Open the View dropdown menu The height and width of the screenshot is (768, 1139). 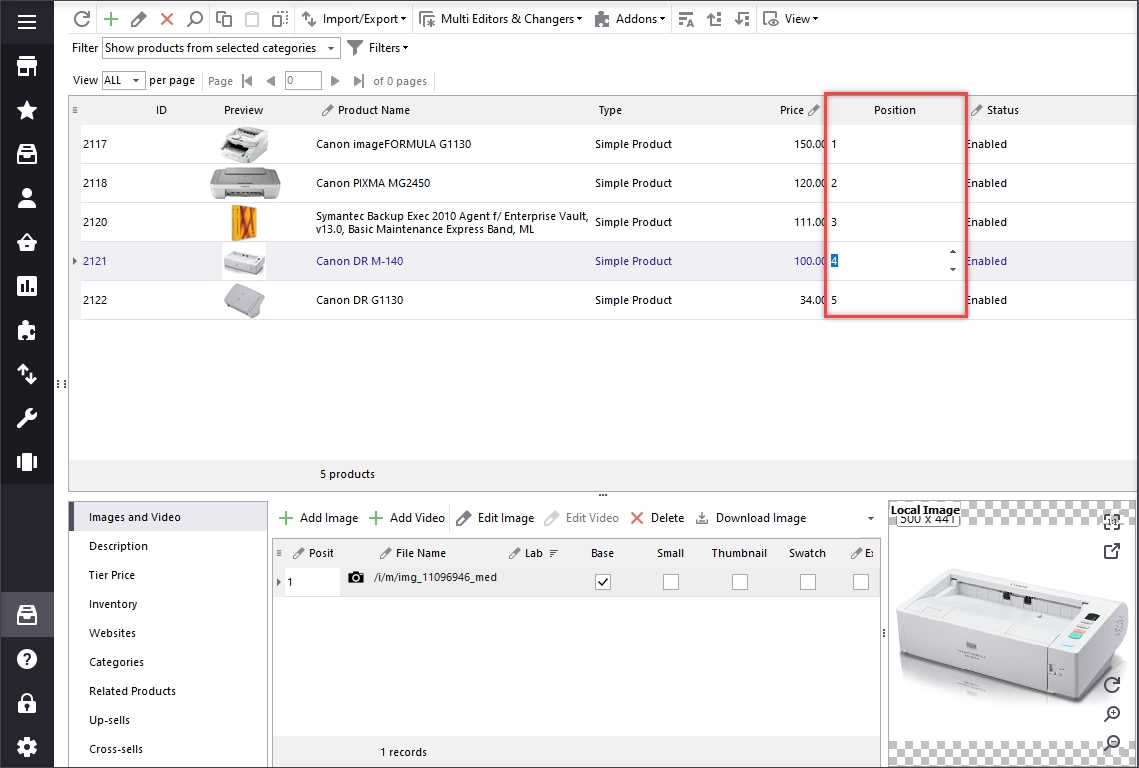coord(790,19)
